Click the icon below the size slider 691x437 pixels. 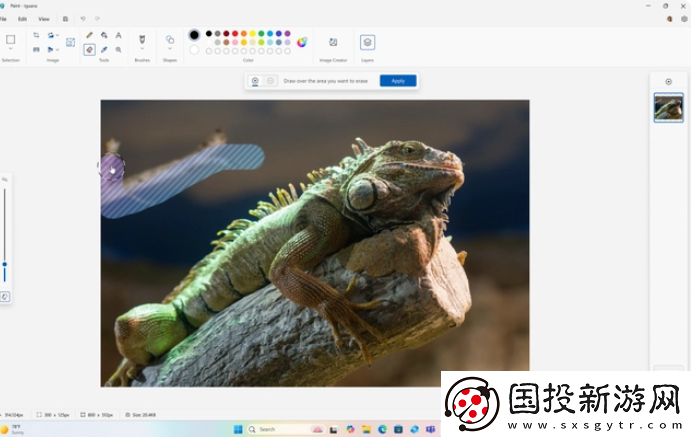[x=5, y=296]
